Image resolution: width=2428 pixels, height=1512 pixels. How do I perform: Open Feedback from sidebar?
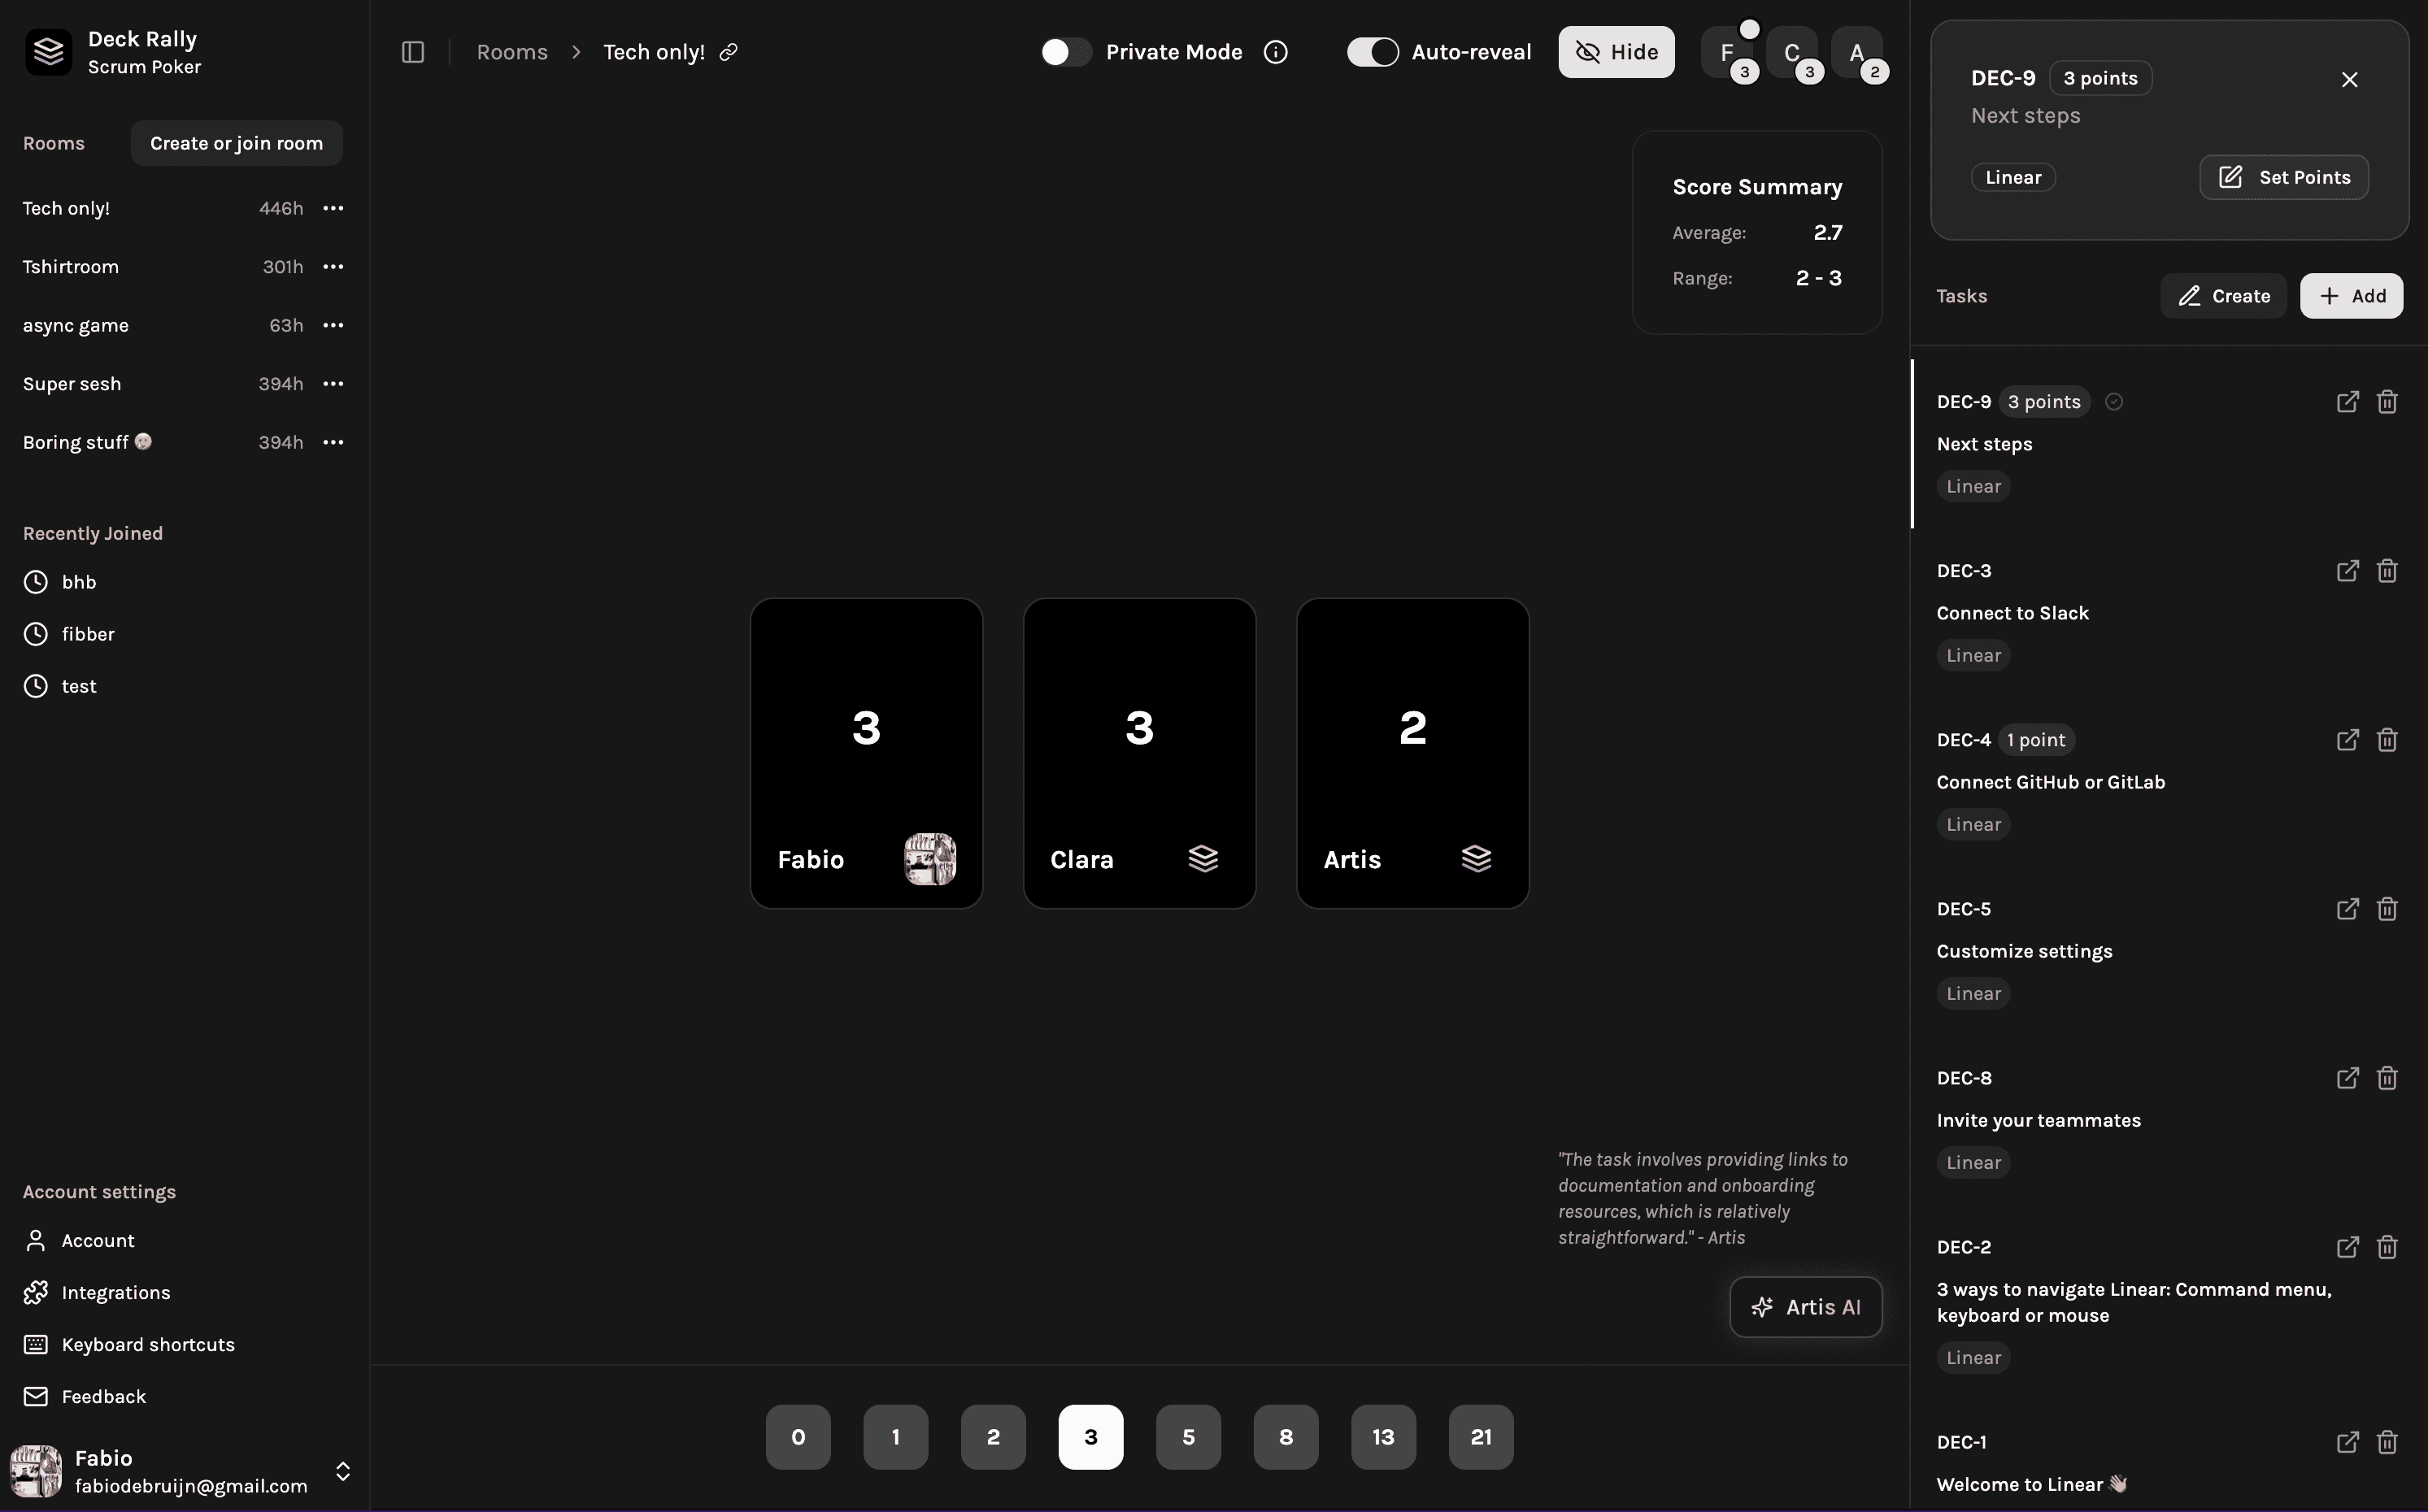coord(85,1397)
